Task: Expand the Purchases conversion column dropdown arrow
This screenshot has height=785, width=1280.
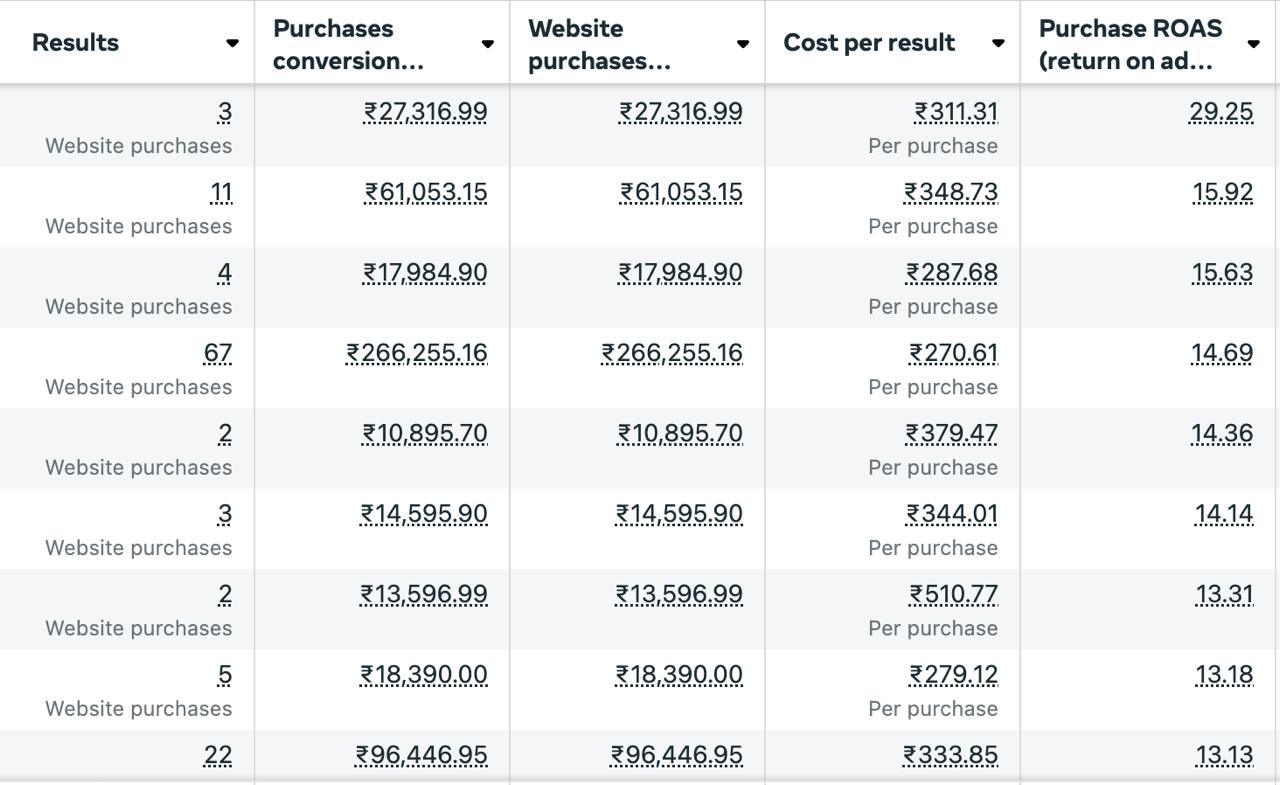Action: tap(487, 43)
